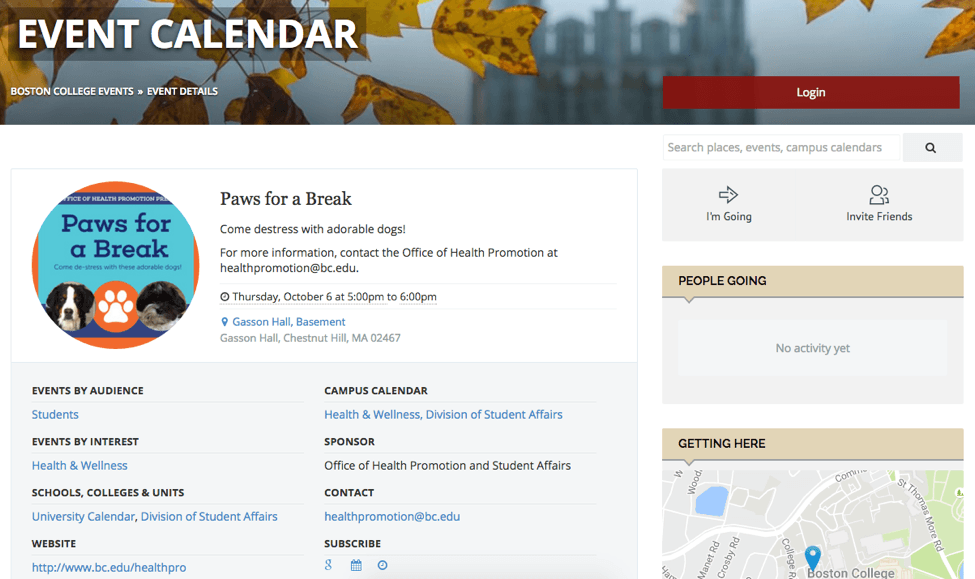
Task: Click the Invite Friends people icon
Action: tap(879, 195)
